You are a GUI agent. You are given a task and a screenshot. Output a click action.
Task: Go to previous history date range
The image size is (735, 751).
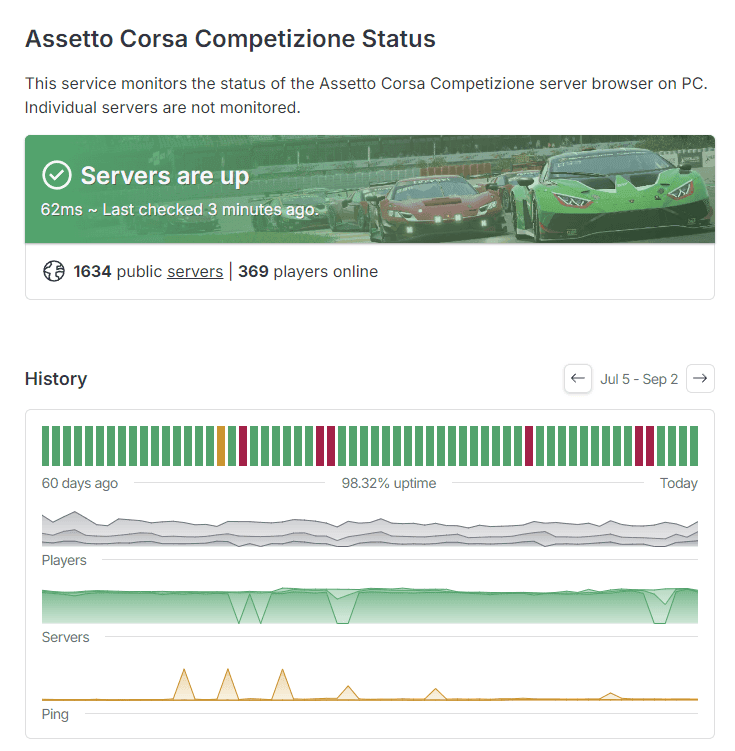pos(577,378)
